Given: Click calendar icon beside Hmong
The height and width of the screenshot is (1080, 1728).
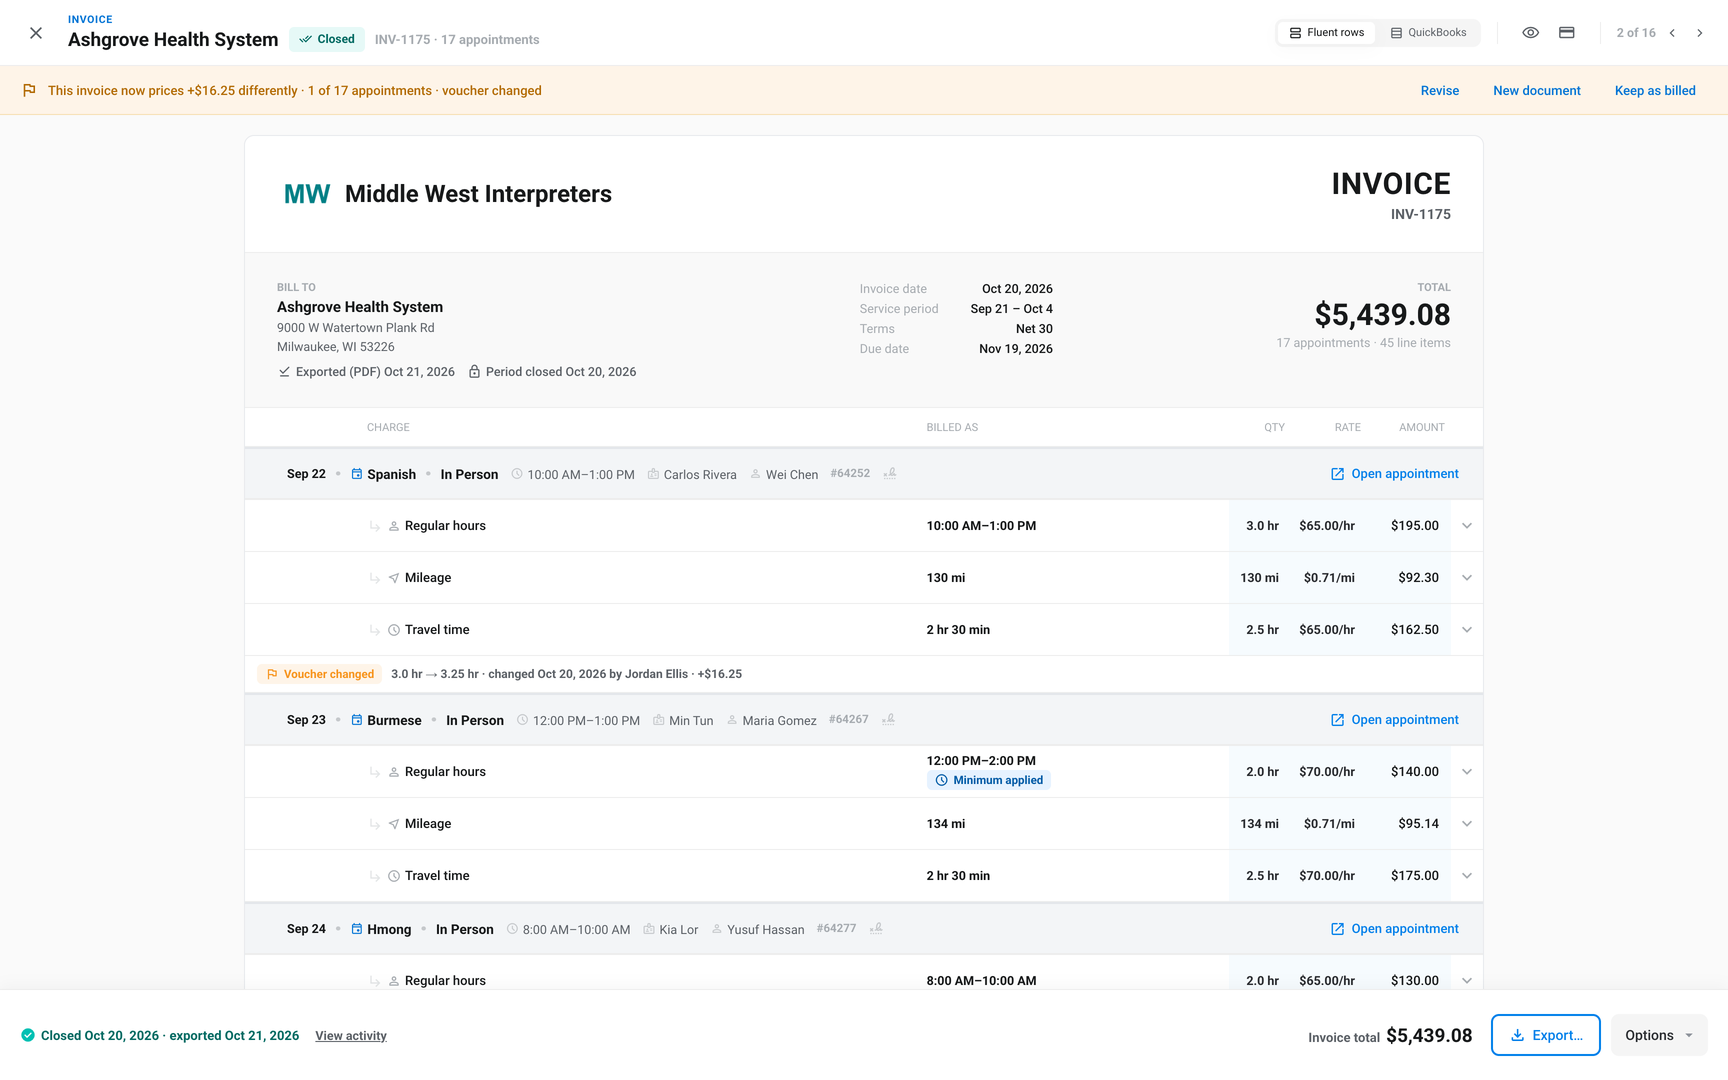Looking at the screenshot, I should 357,929.
